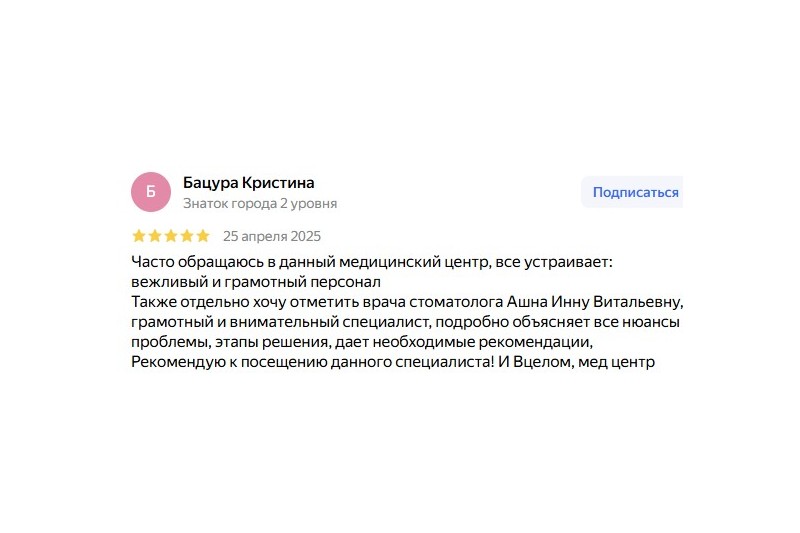Click the doctor name Ашна Инну Витальевну
800x533 pixels.
click(594, 302)
